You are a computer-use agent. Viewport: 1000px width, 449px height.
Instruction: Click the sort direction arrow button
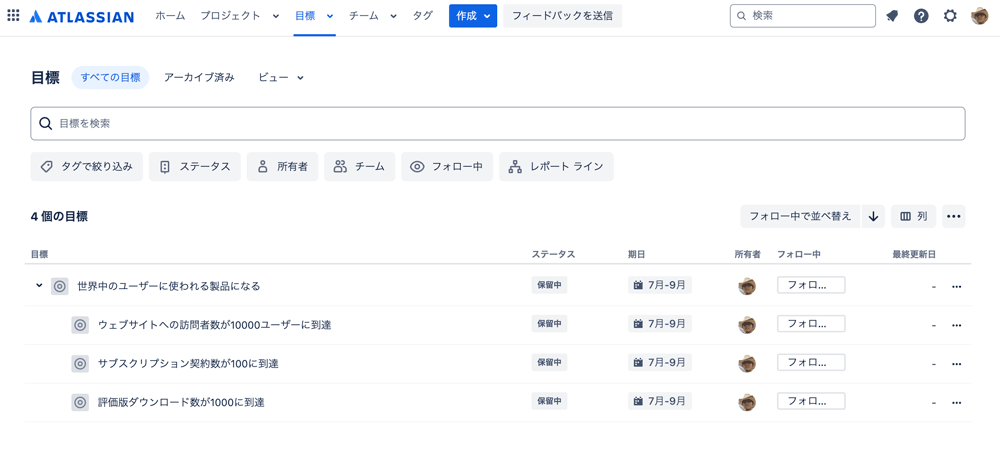[x=874, y=216]
